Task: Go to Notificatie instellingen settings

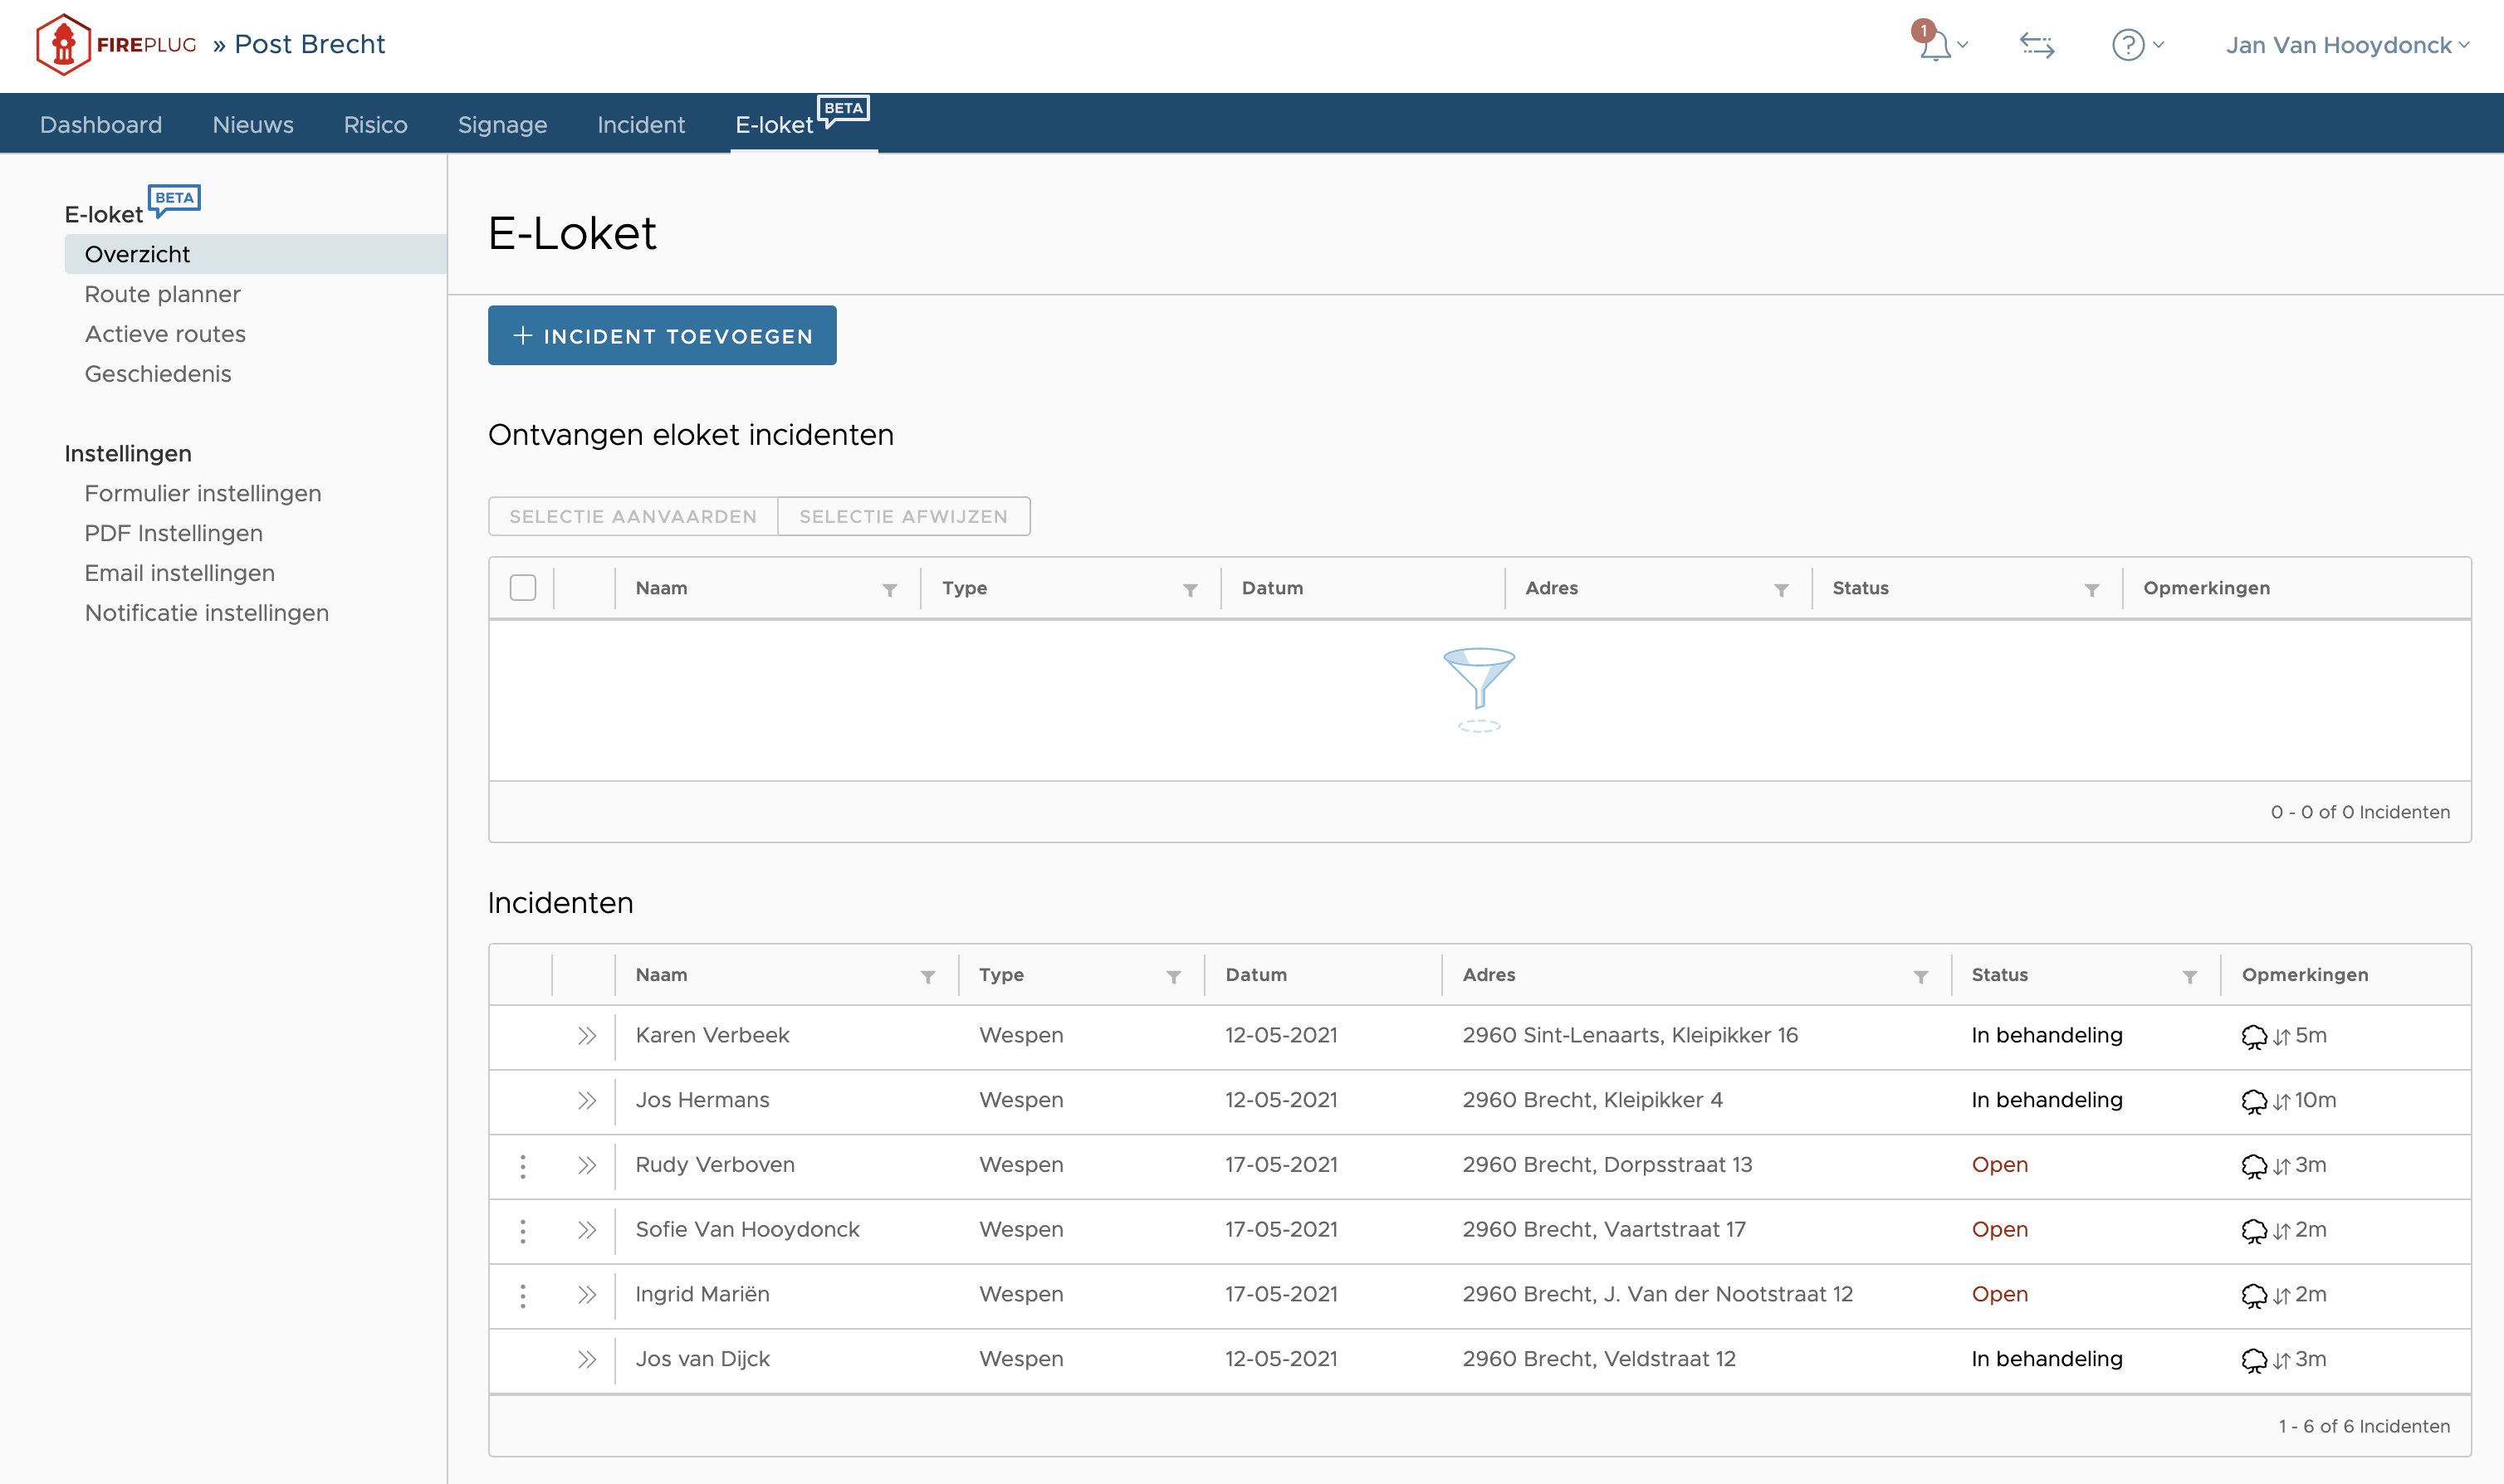Action: coord(206,613)
